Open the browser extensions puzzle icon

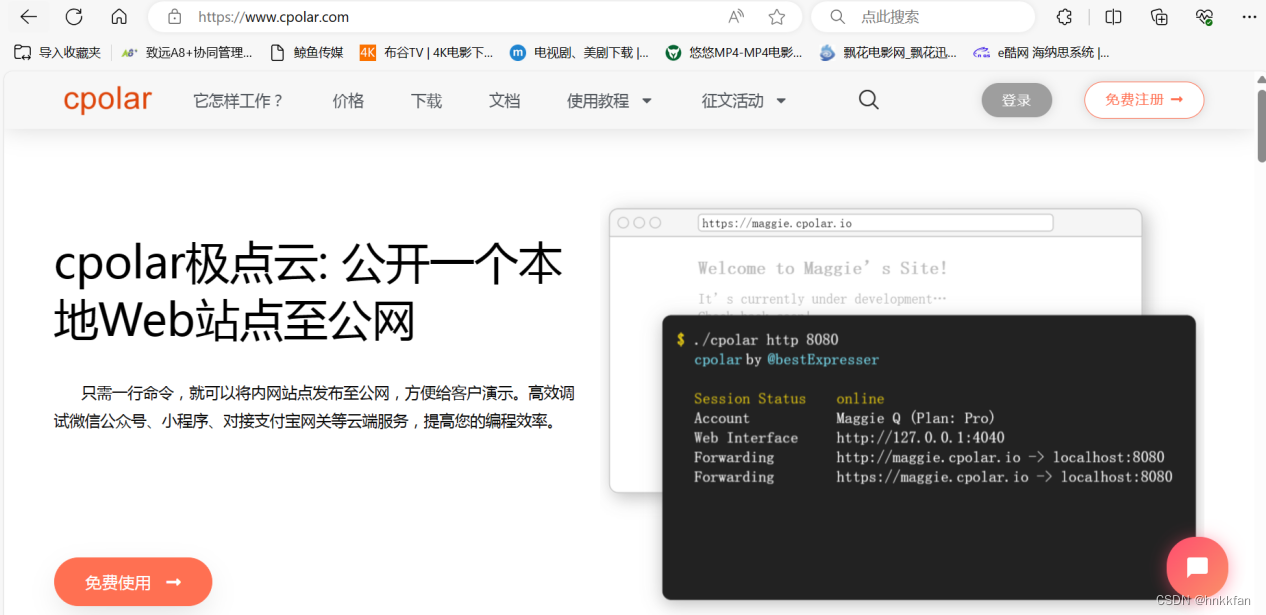coord(1065,17)
